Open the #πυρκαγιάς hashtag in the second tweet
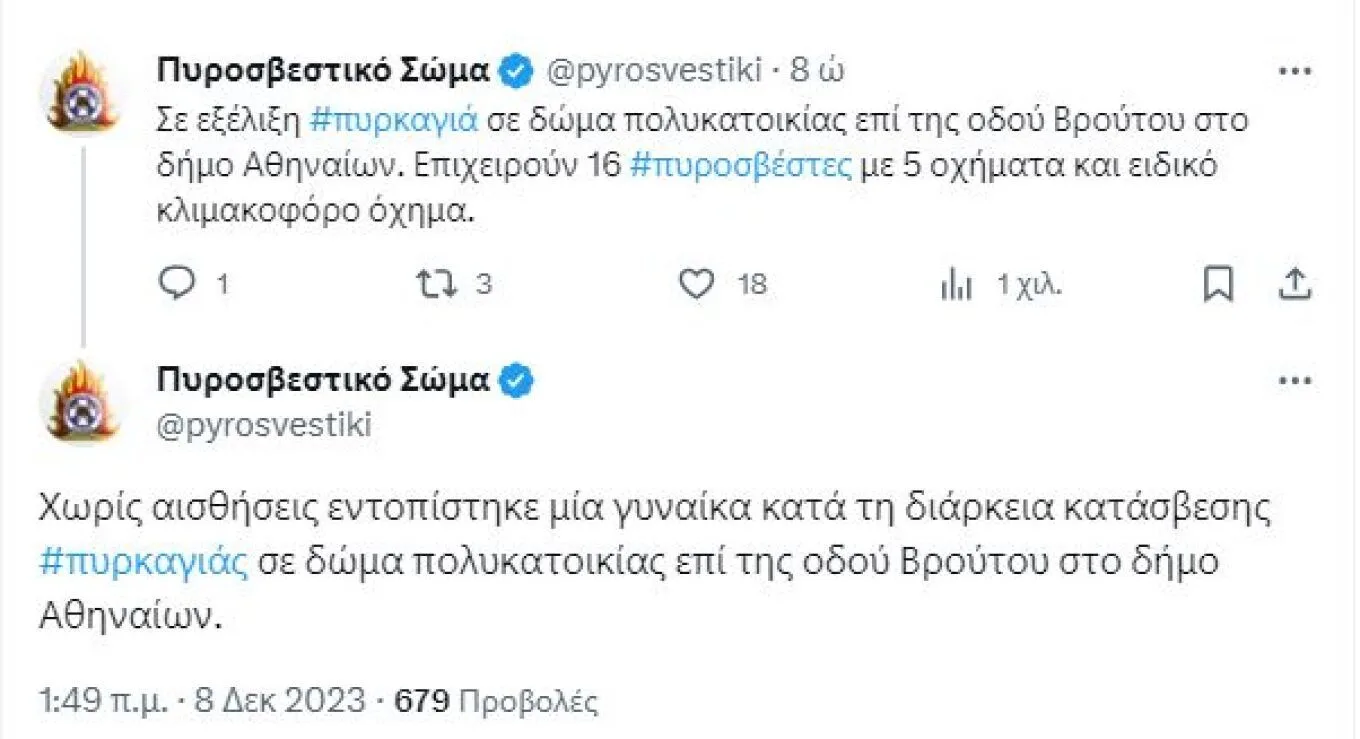 [x=143, y=561]
